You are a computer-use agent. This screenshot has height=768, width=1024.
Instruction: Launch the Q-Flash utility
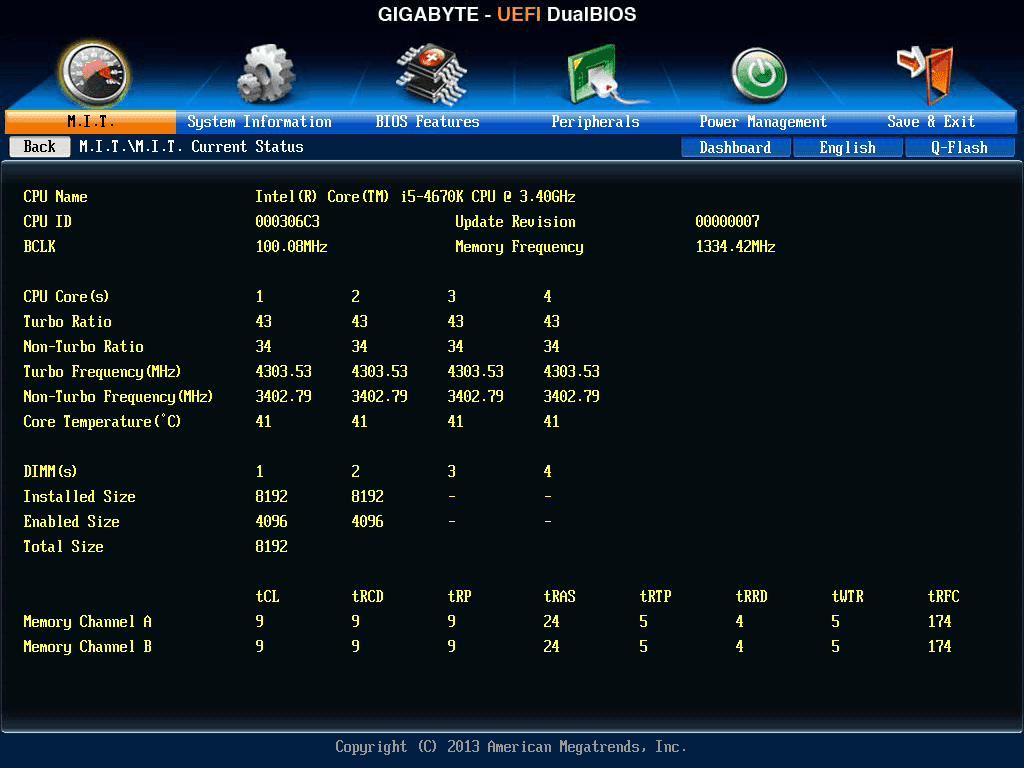959,148
